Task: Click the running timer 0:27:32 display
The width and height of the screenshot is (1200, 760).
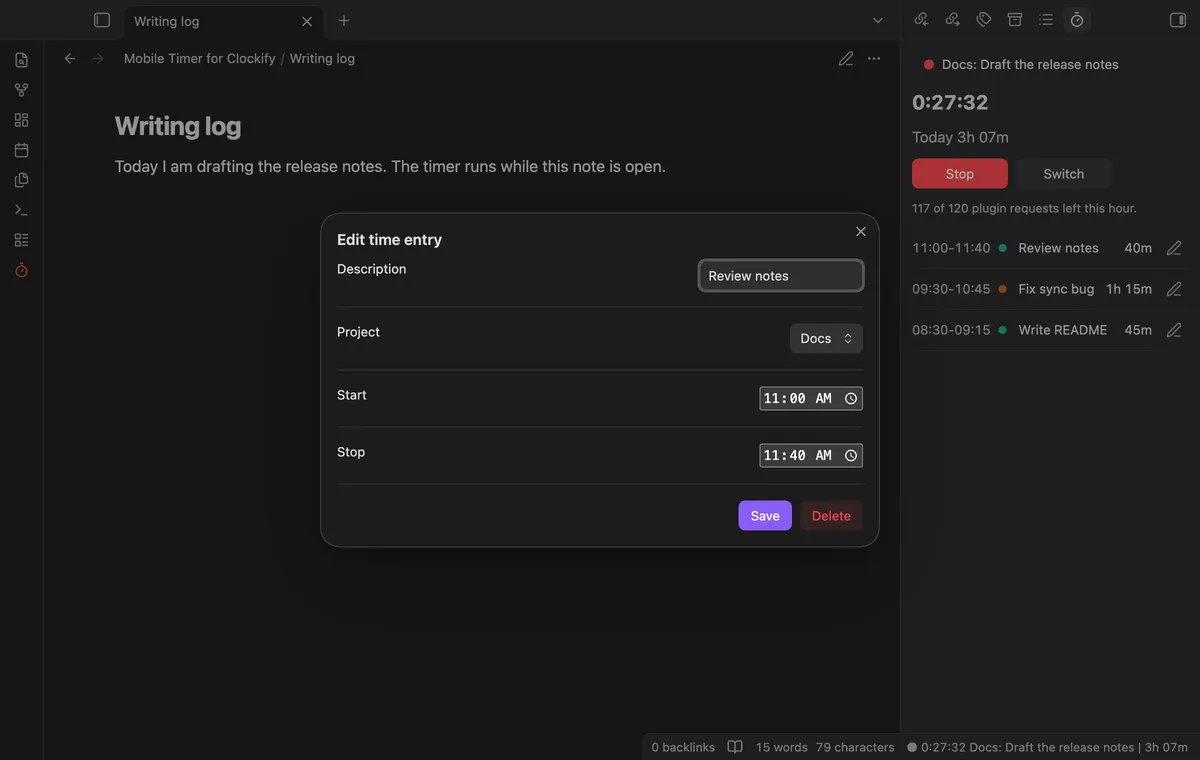Action: (950, 102)
